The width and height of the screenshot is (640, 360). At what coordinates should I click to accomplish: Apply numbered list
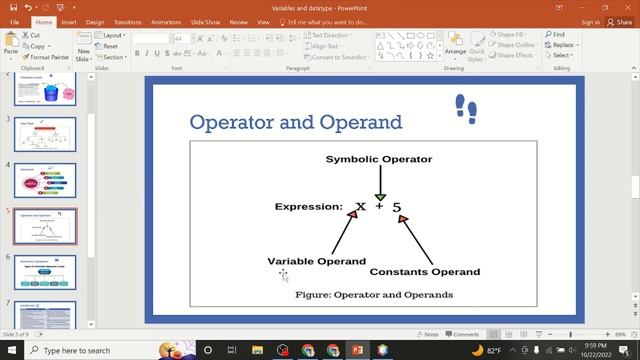252,39
